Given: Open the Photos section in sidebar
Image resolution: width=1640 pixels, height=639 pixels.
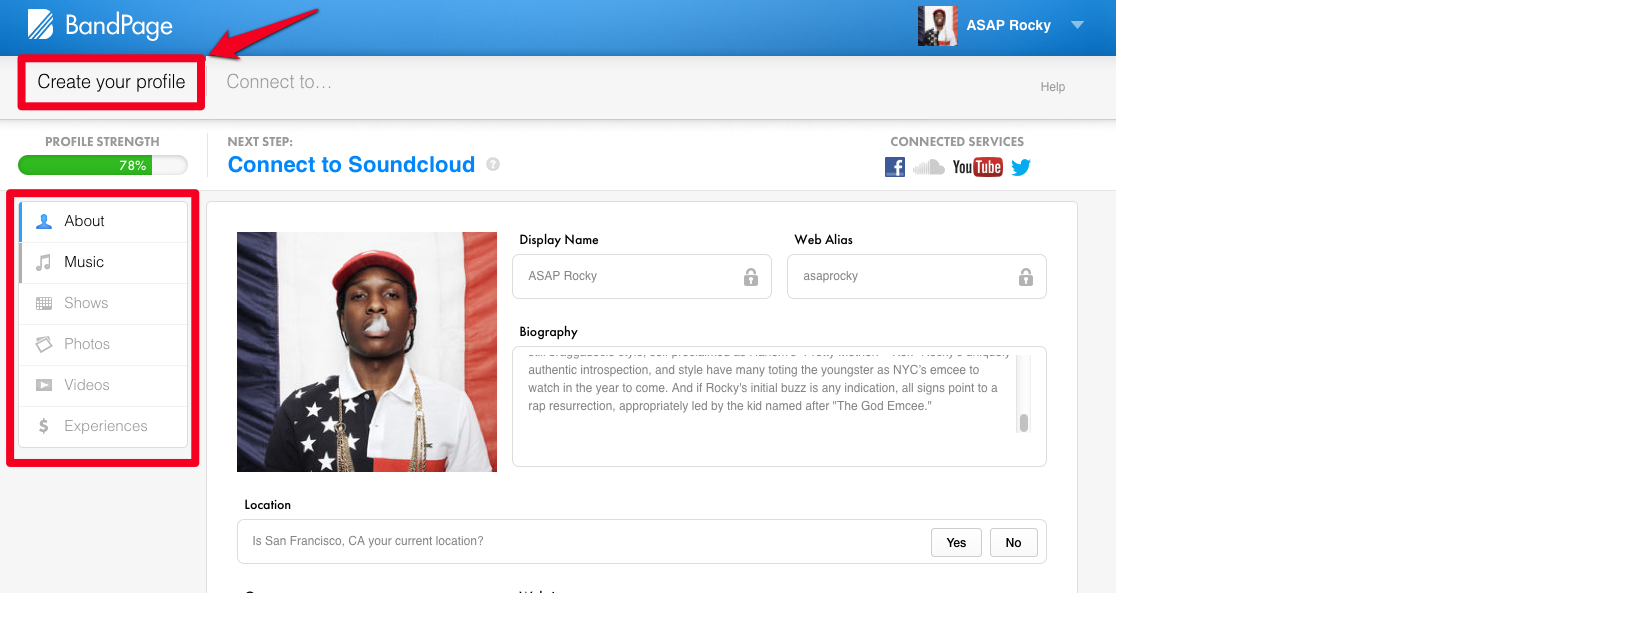Looking at the screenshot, I should tap(103, 344).
